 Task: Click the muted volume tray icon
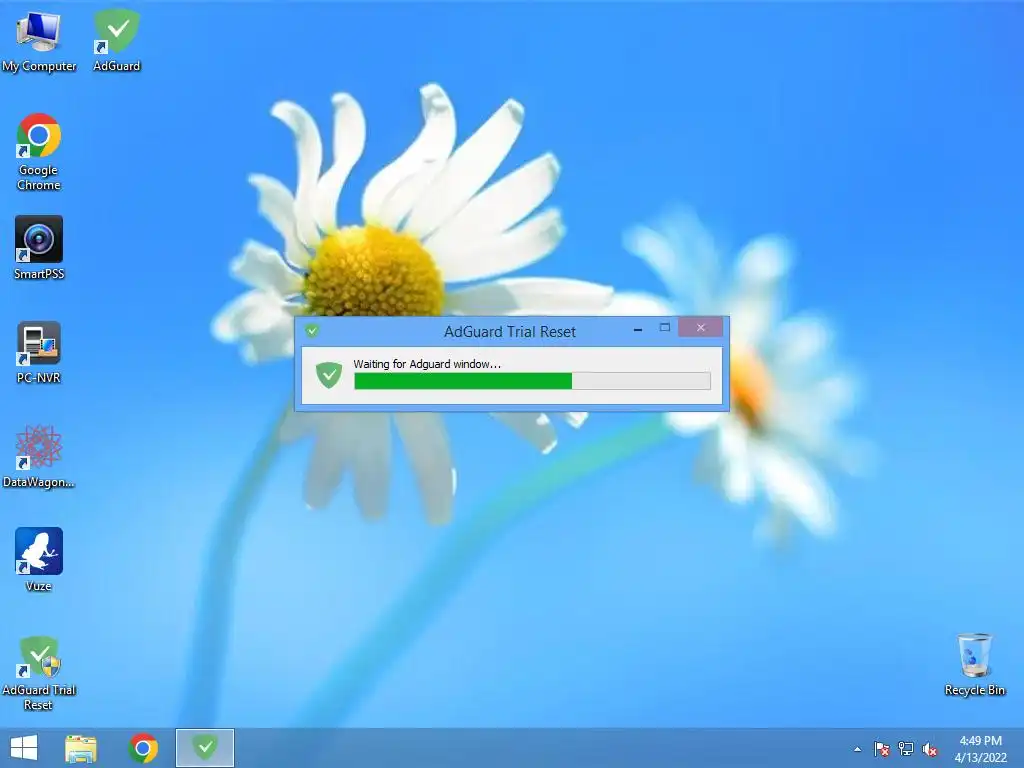click(x=930, y=749)
